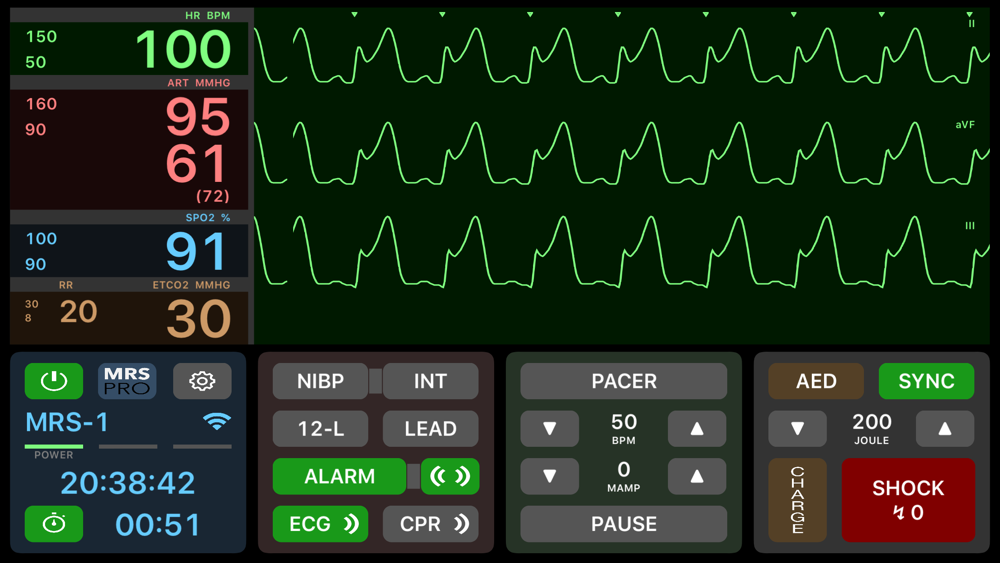Viewport: 1000px width, 563px height.
Task: Select the ETCO2 30 reading
Action: tap(198, 319)
